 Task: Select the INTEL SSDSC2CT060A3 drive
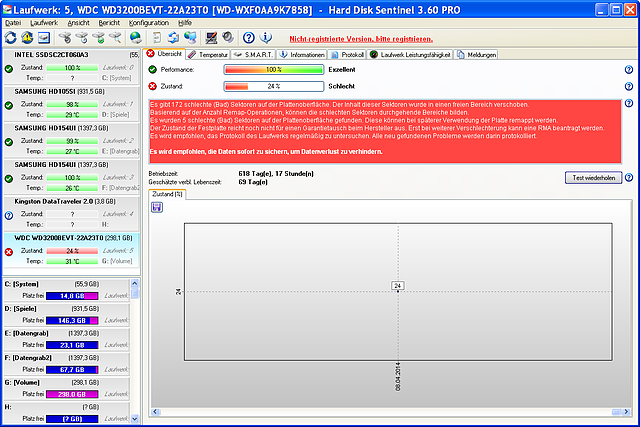[71, 66]
